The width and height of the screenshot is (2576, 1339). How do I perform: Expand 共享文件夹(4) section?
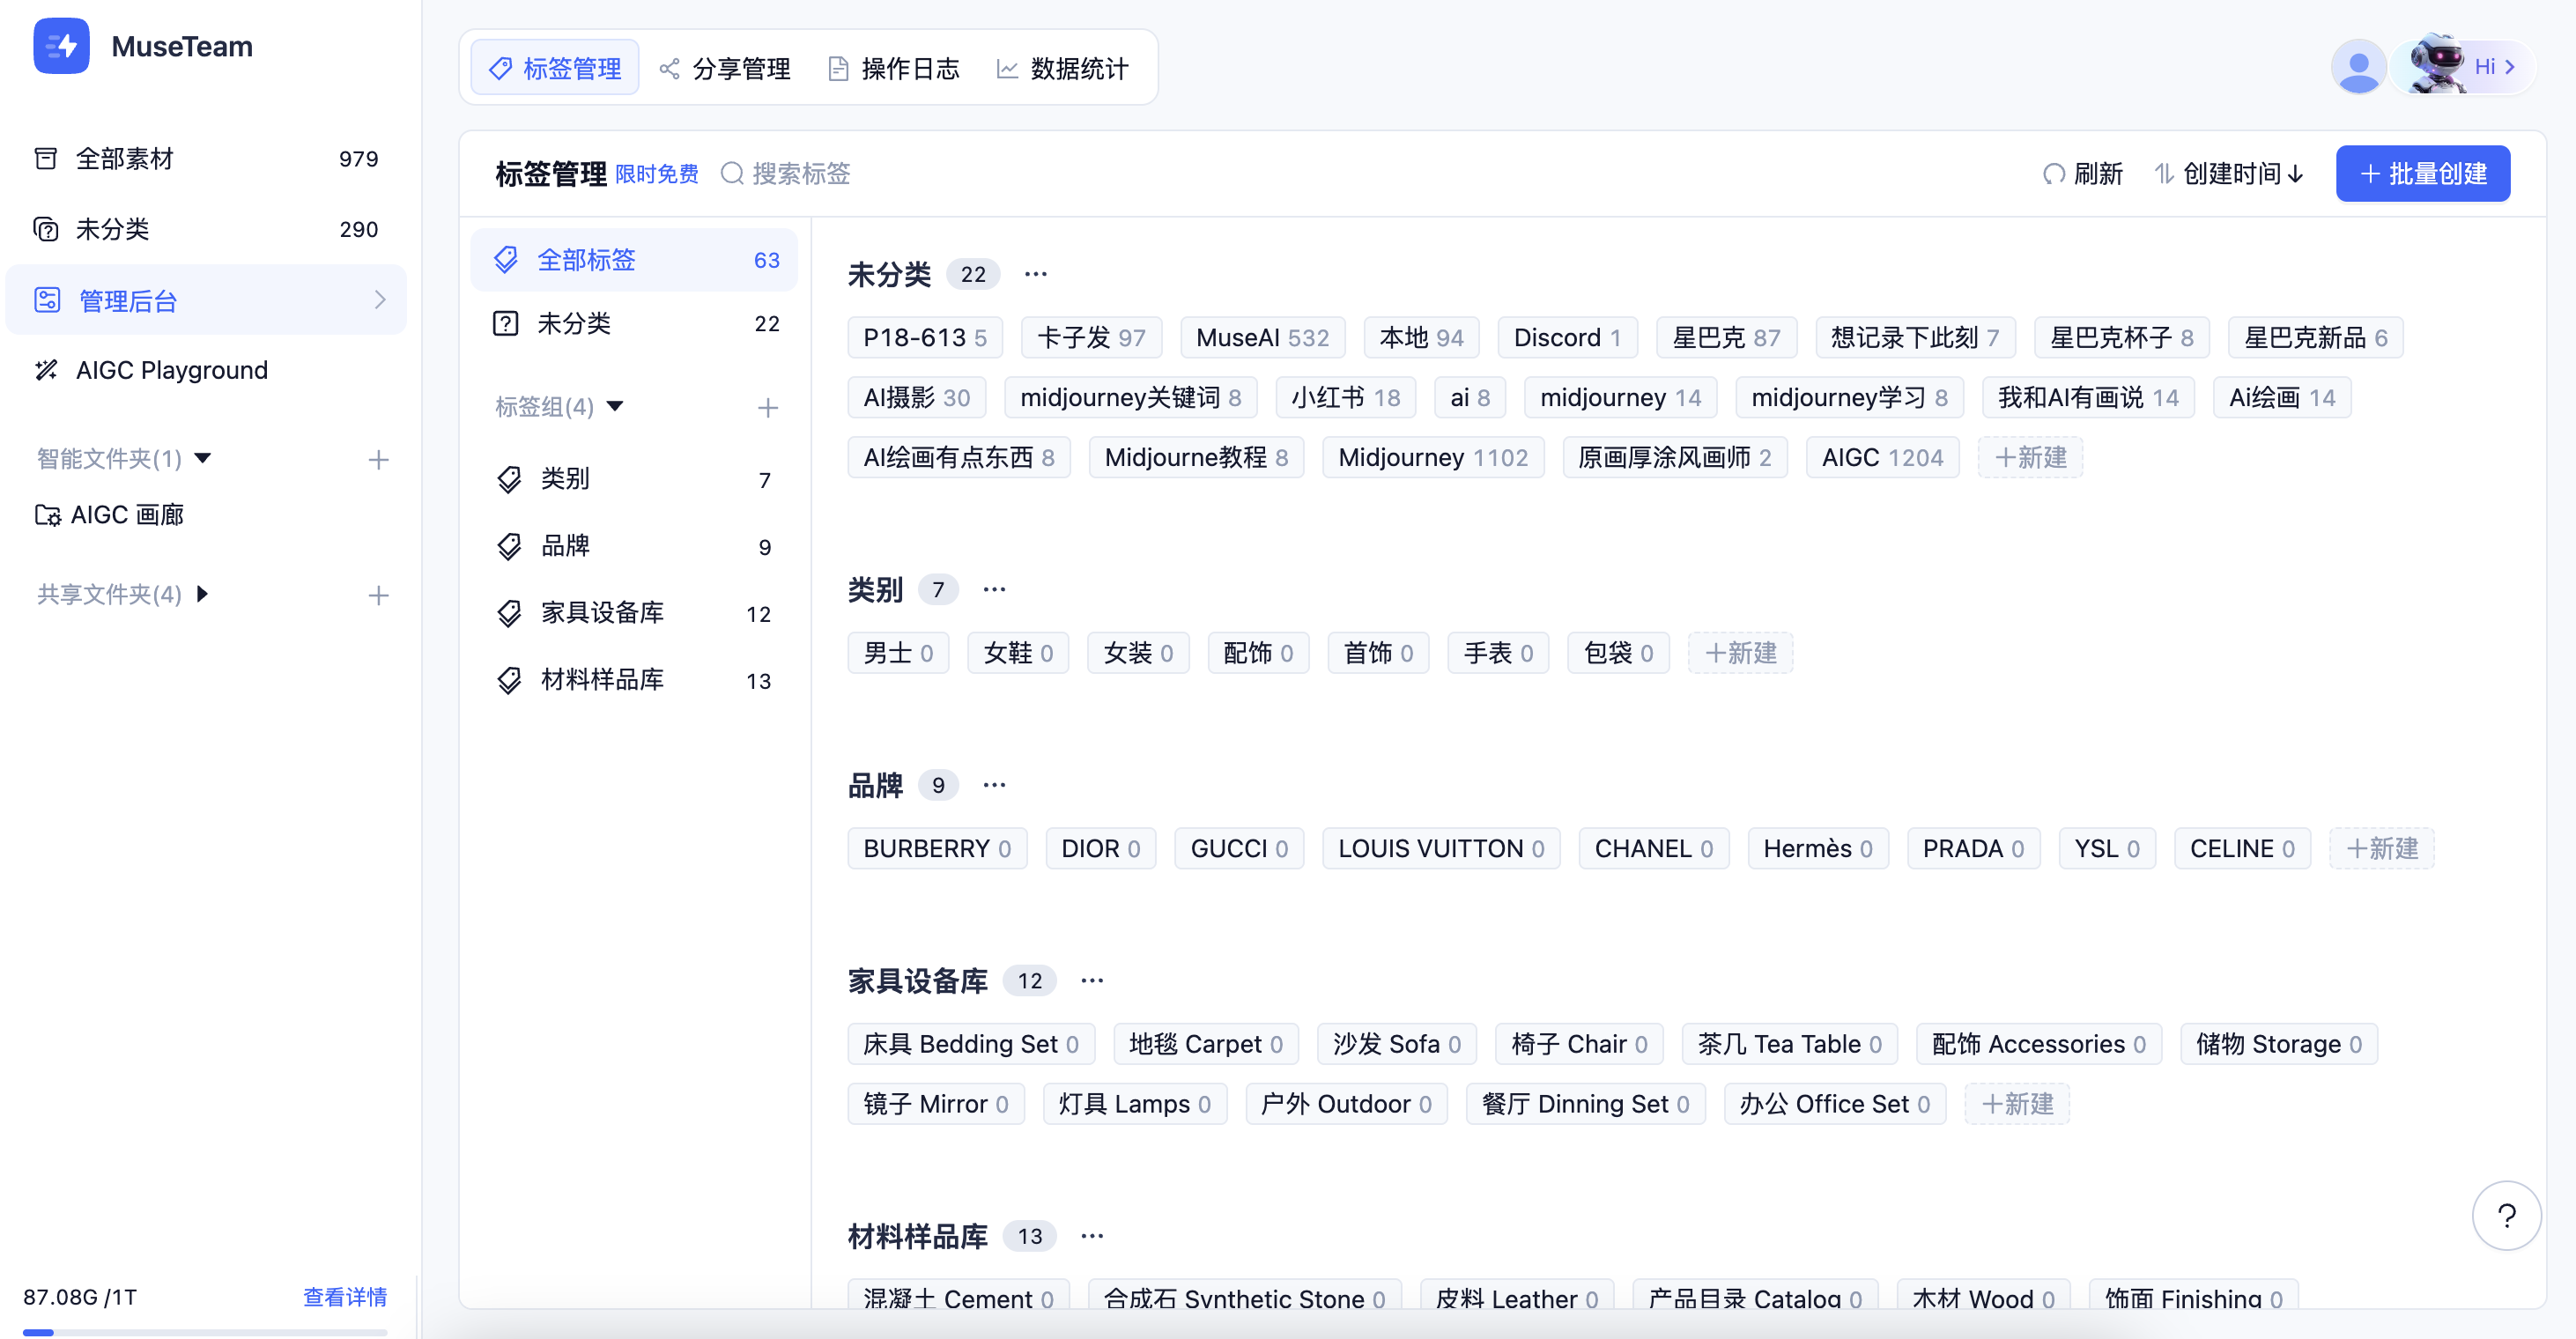(203, 594)
